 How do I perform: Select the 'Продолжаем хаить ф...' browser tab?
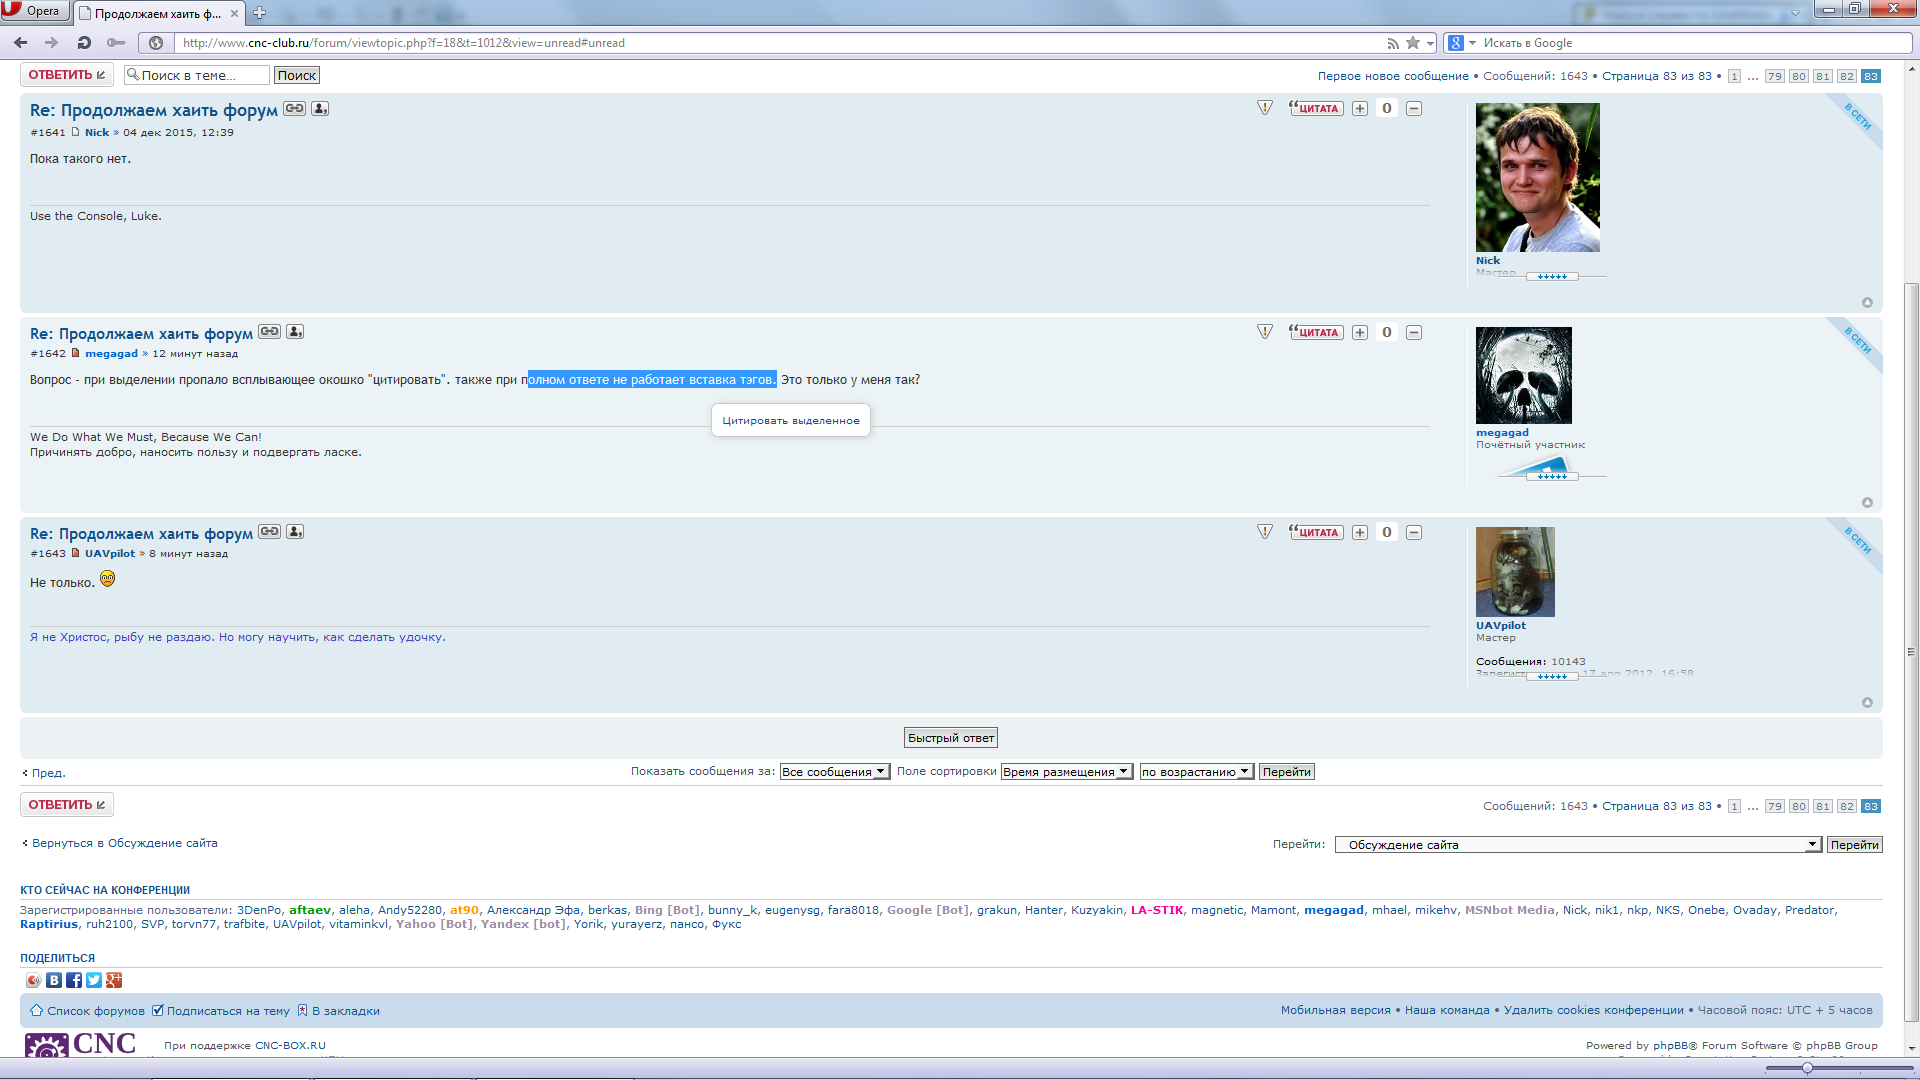tap(158, 13)
